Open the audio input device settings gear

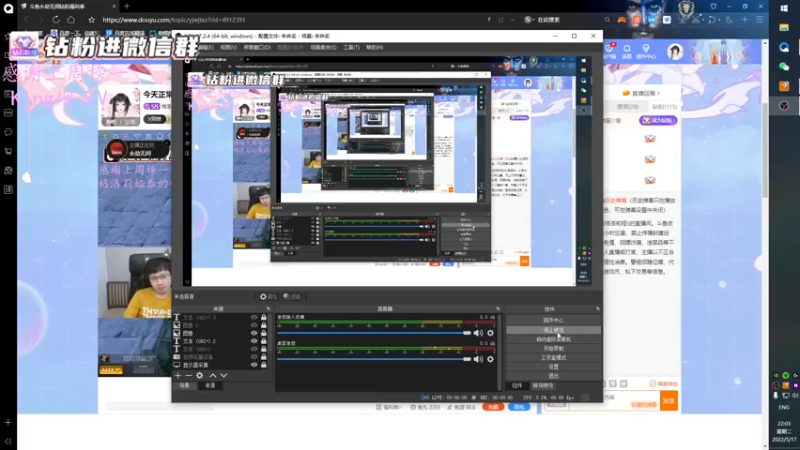click(x=490, y=333)
